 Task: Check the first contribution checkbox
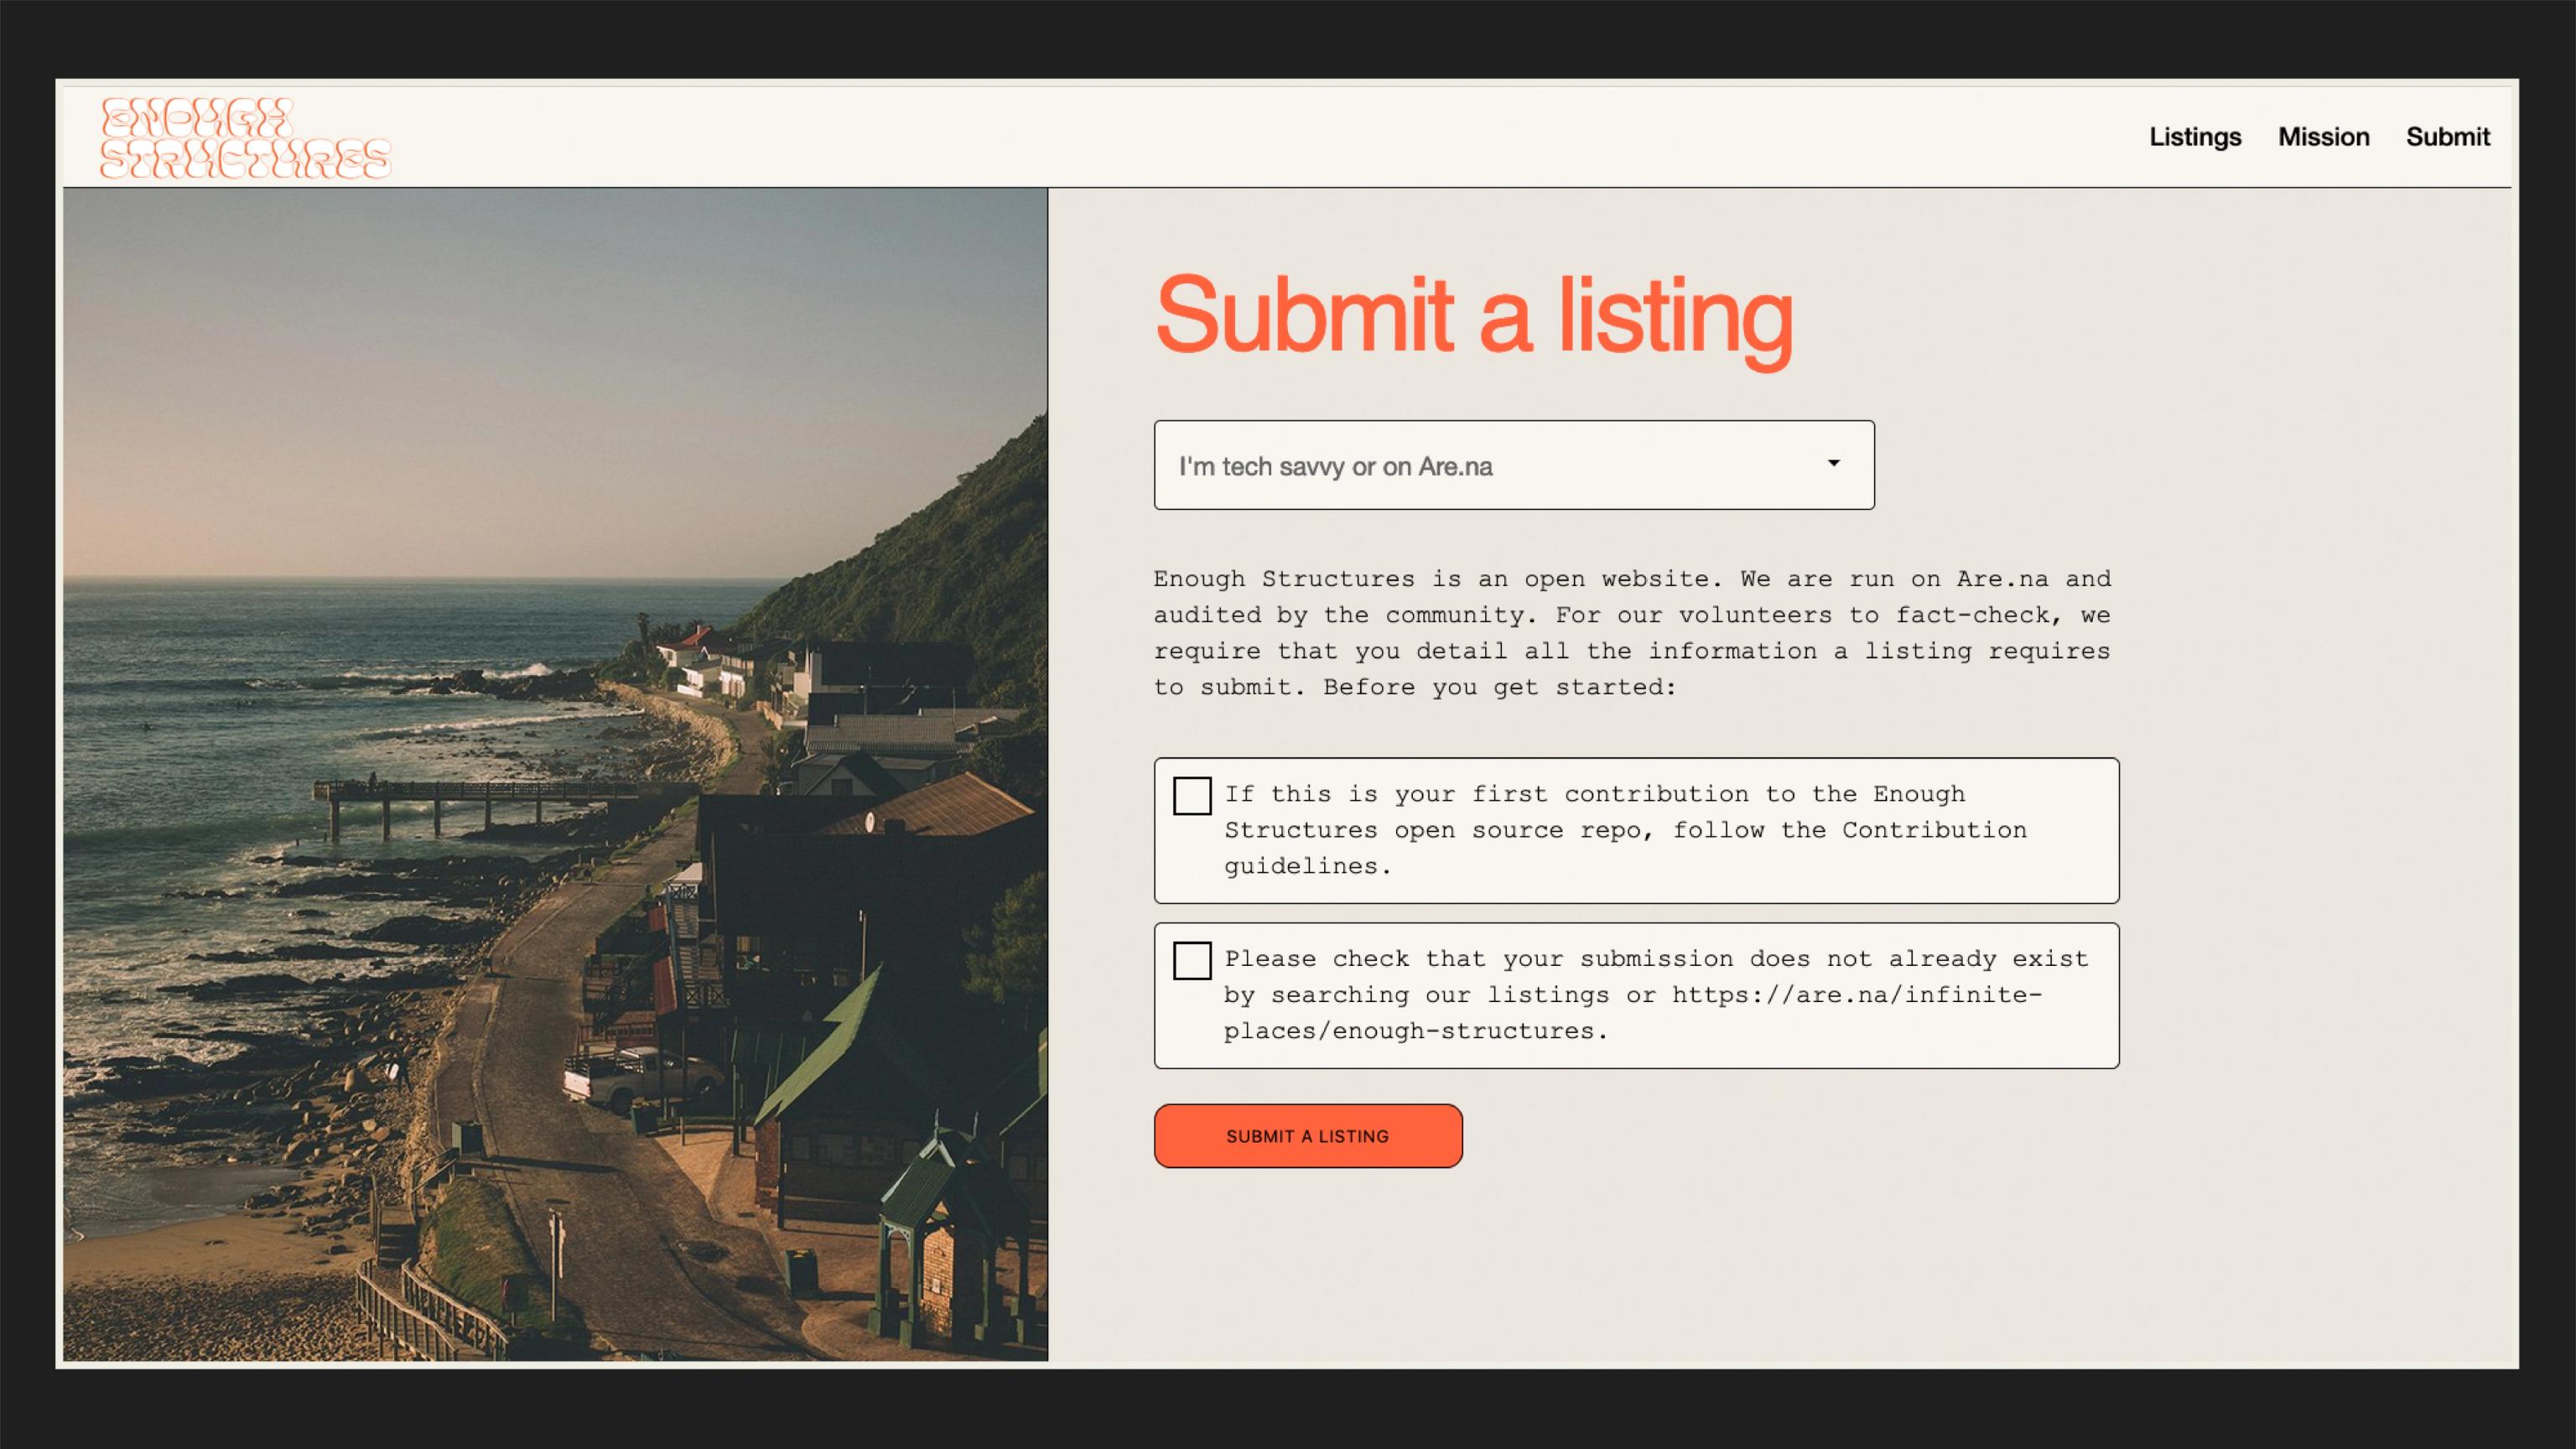pyautogui.click(x=1191, y=796)
